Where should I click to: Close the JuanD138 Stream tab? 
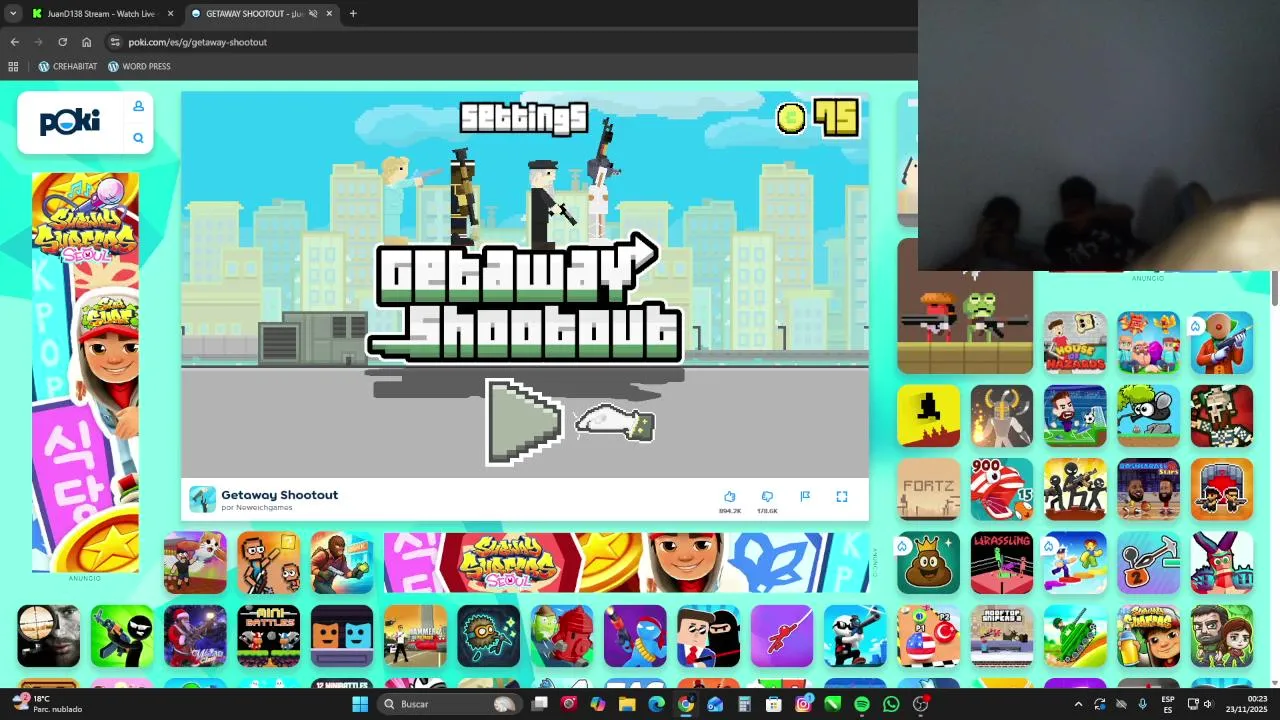coord(170,14)
